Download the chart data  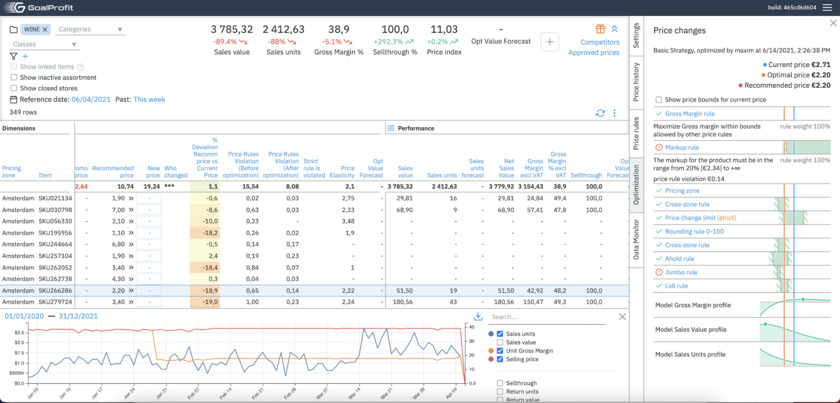478,317
